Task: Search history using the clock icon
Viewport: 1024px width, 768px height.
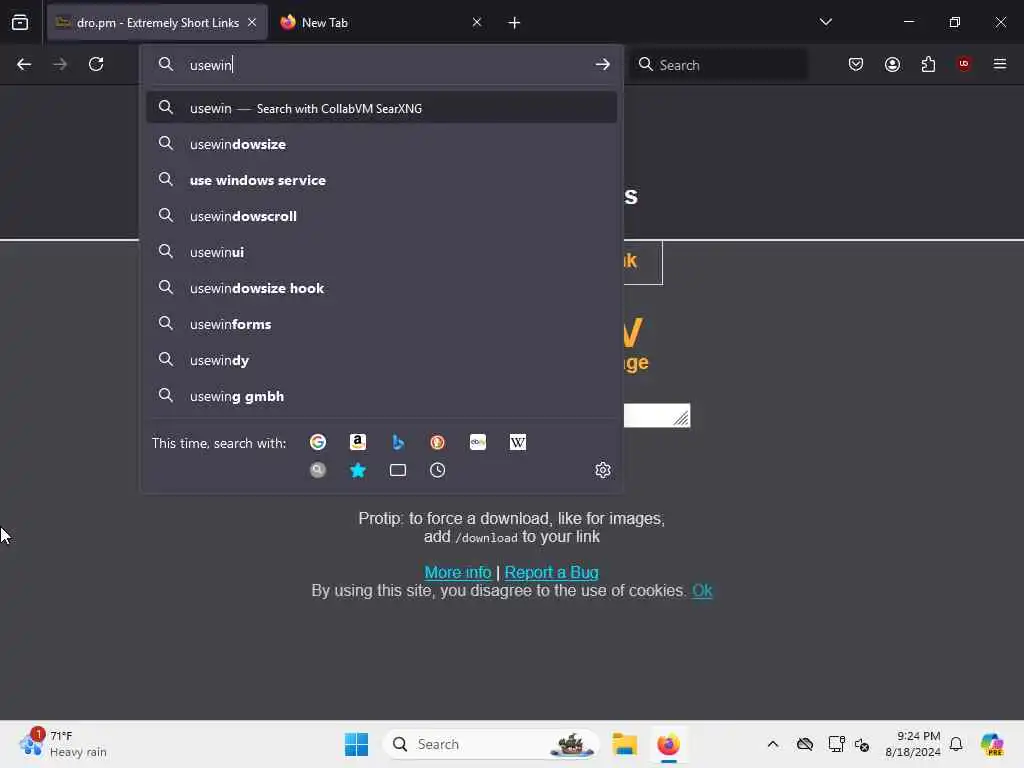Action: (x=438, y=470)
